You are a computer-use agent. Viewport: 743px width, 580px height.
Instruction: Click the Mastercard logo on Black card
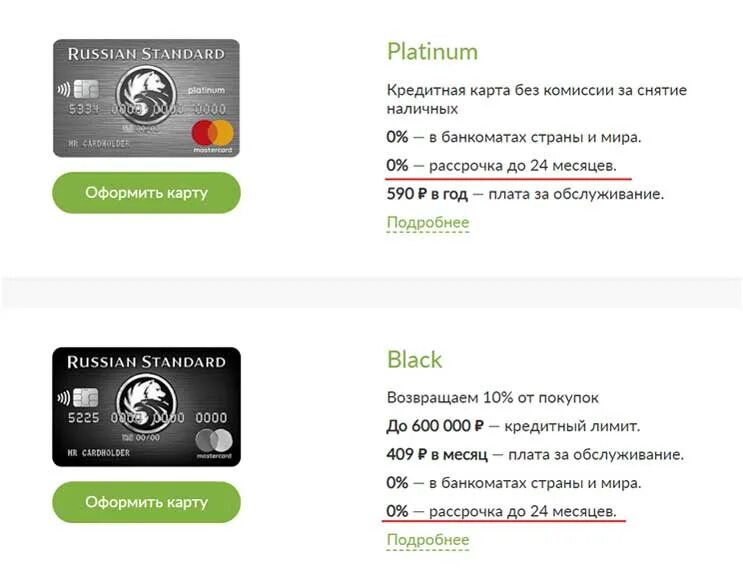[x=214, y=444]
